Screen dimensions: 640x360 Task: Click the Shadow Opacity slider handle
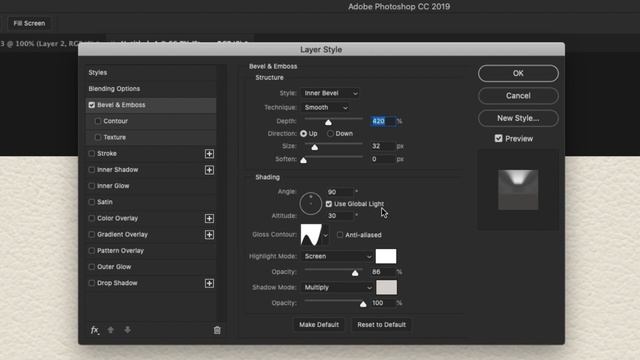click(363, 304)
